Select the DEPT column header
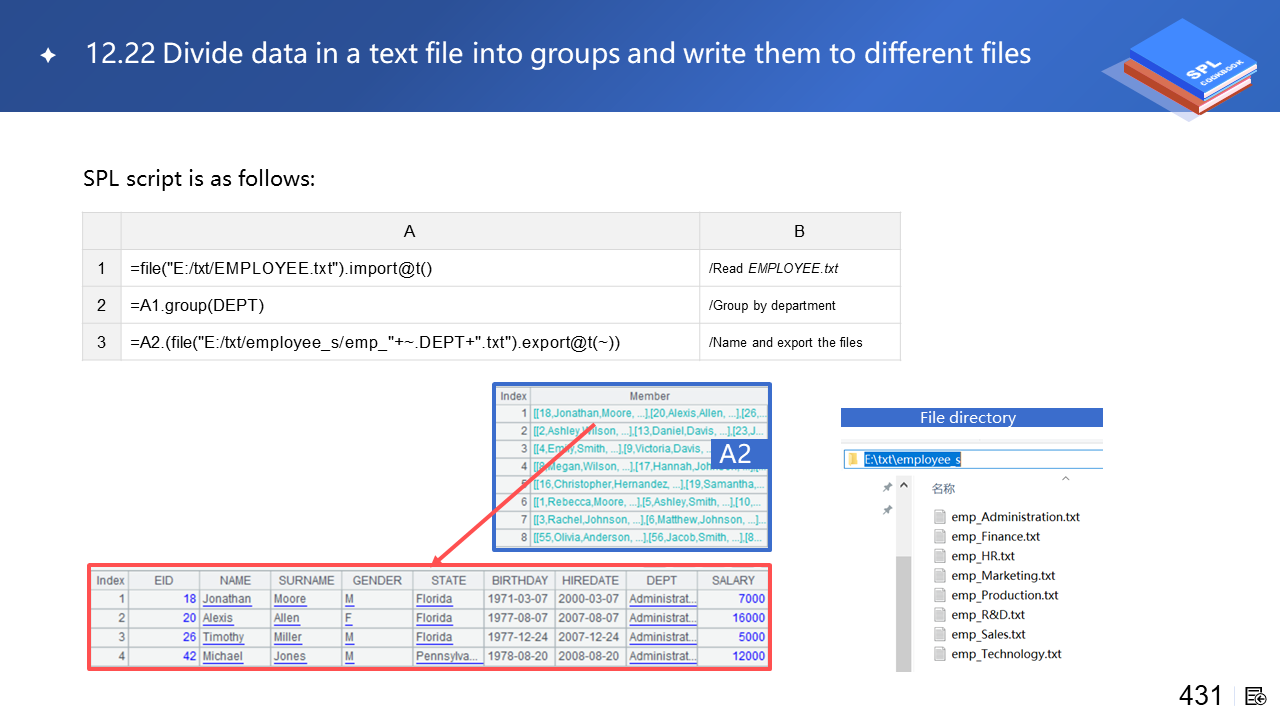 (661, 580)
